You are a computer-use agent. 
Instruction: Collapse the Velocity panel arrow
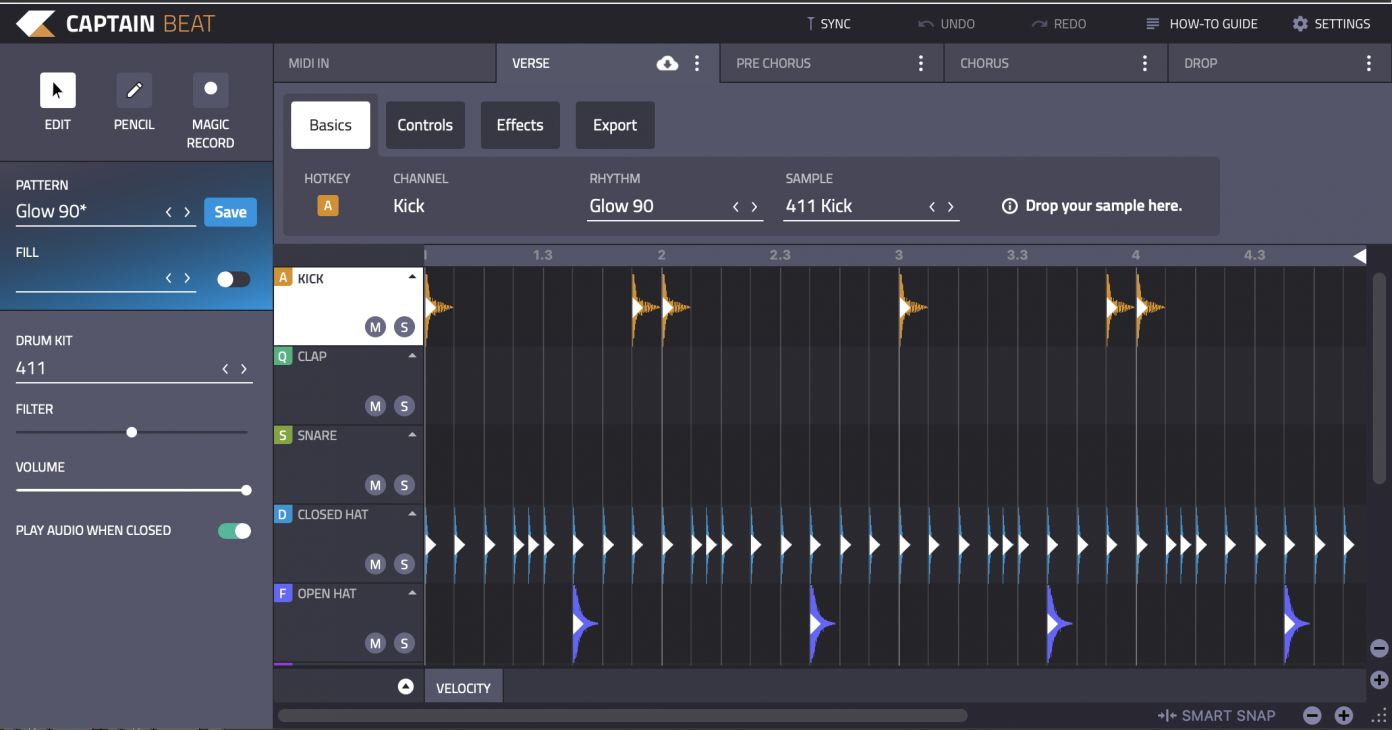point(405,687)
